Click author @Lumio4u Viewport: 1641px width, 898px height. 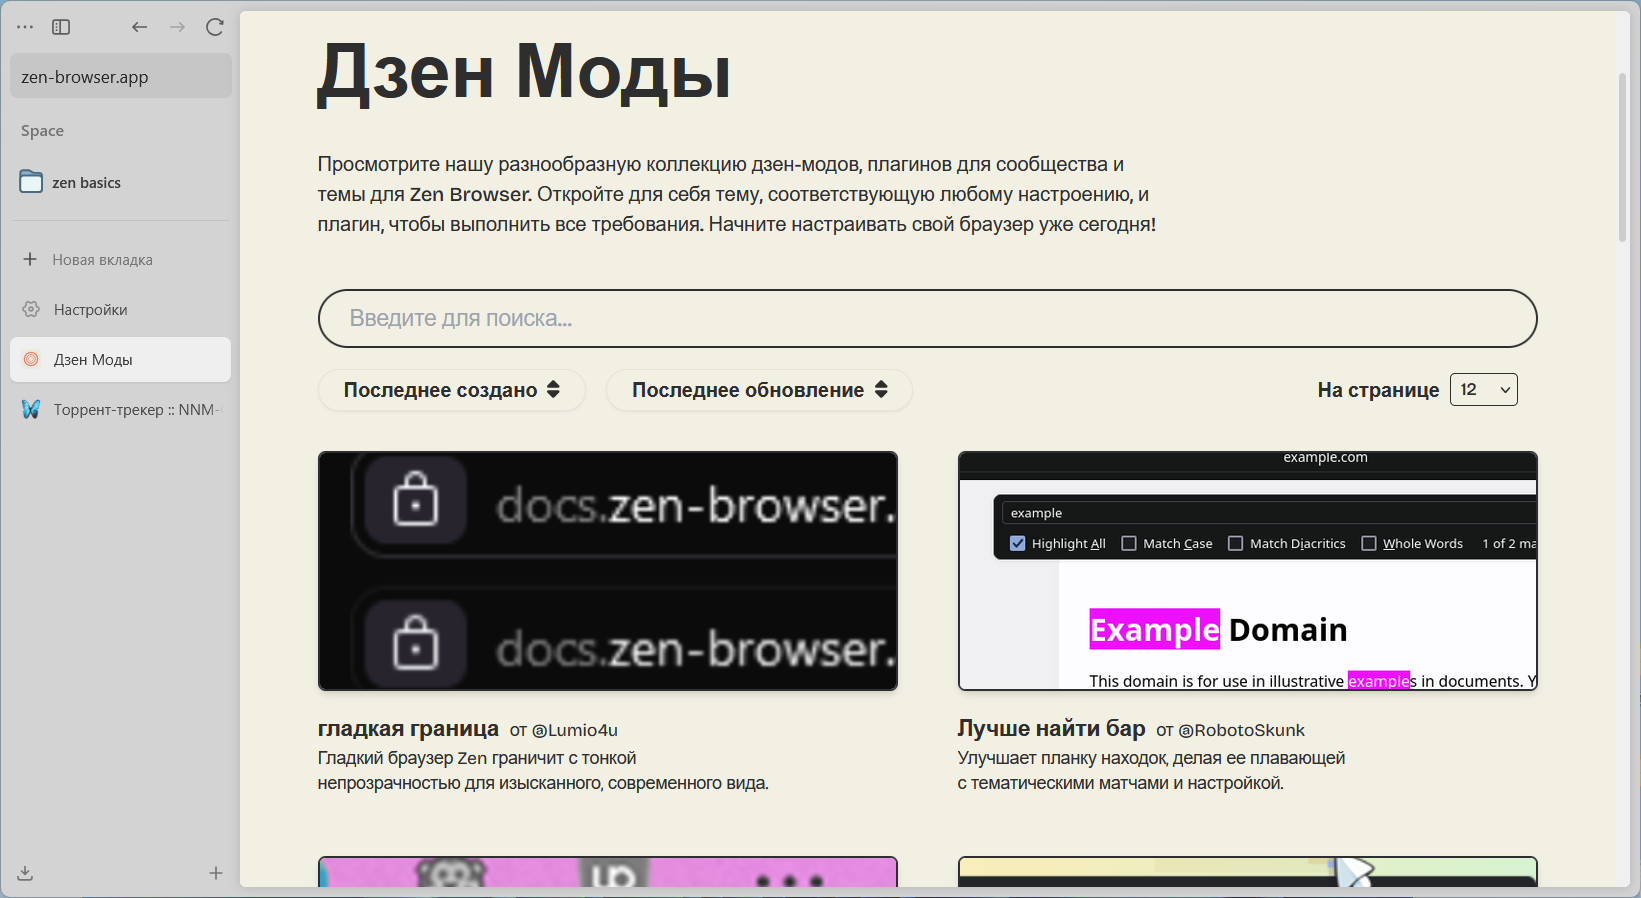574,730
